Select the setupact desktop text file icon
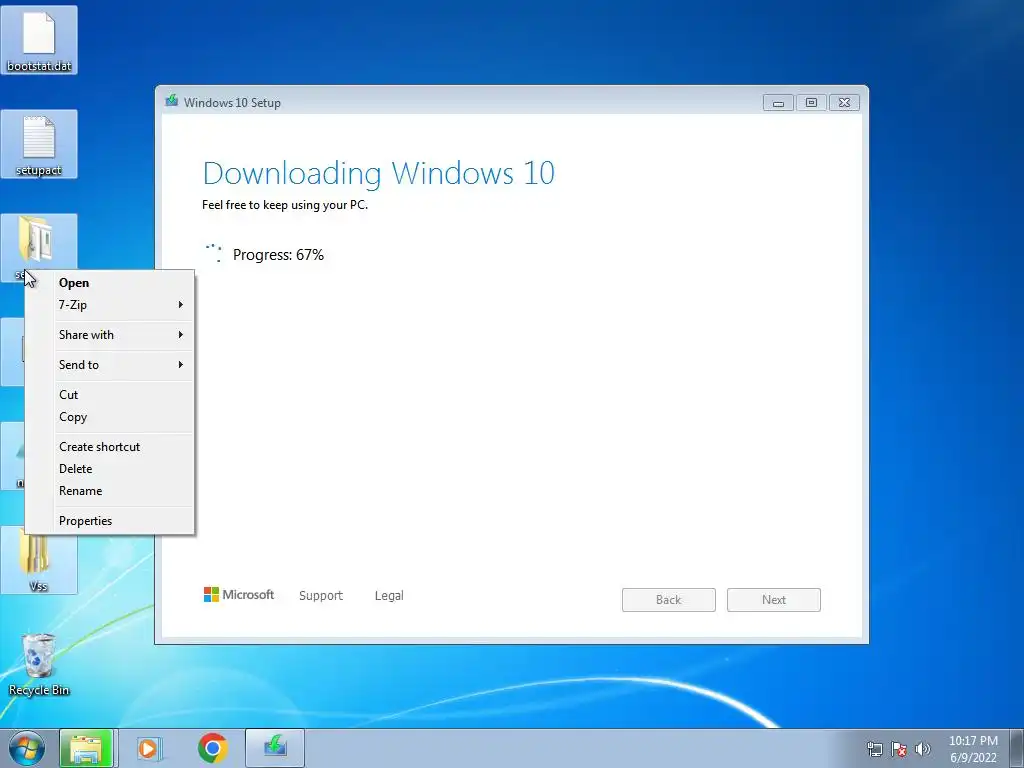The width and height of the screenshot is (1024, 768). pyautogui.click(x=39, y=144)
